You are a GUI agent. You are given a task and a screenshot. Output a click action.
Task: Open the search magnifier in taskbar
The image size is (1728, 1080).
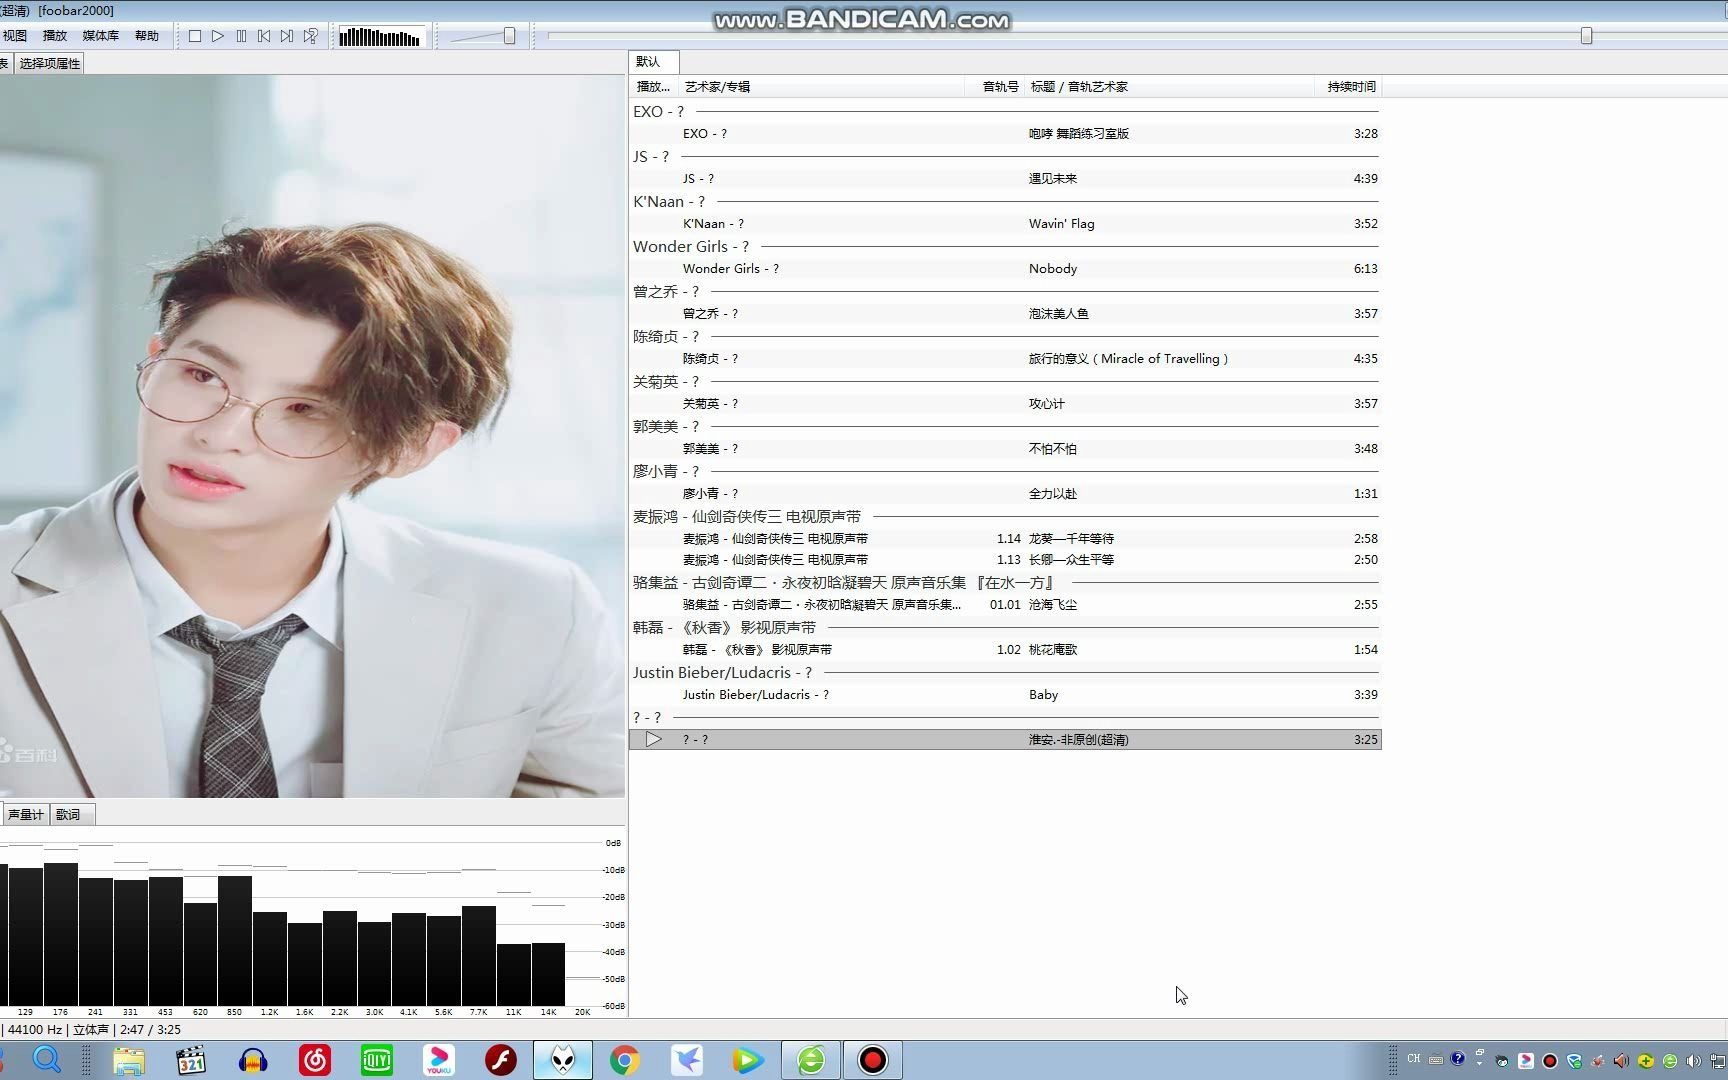click(x=47, y=1060)
